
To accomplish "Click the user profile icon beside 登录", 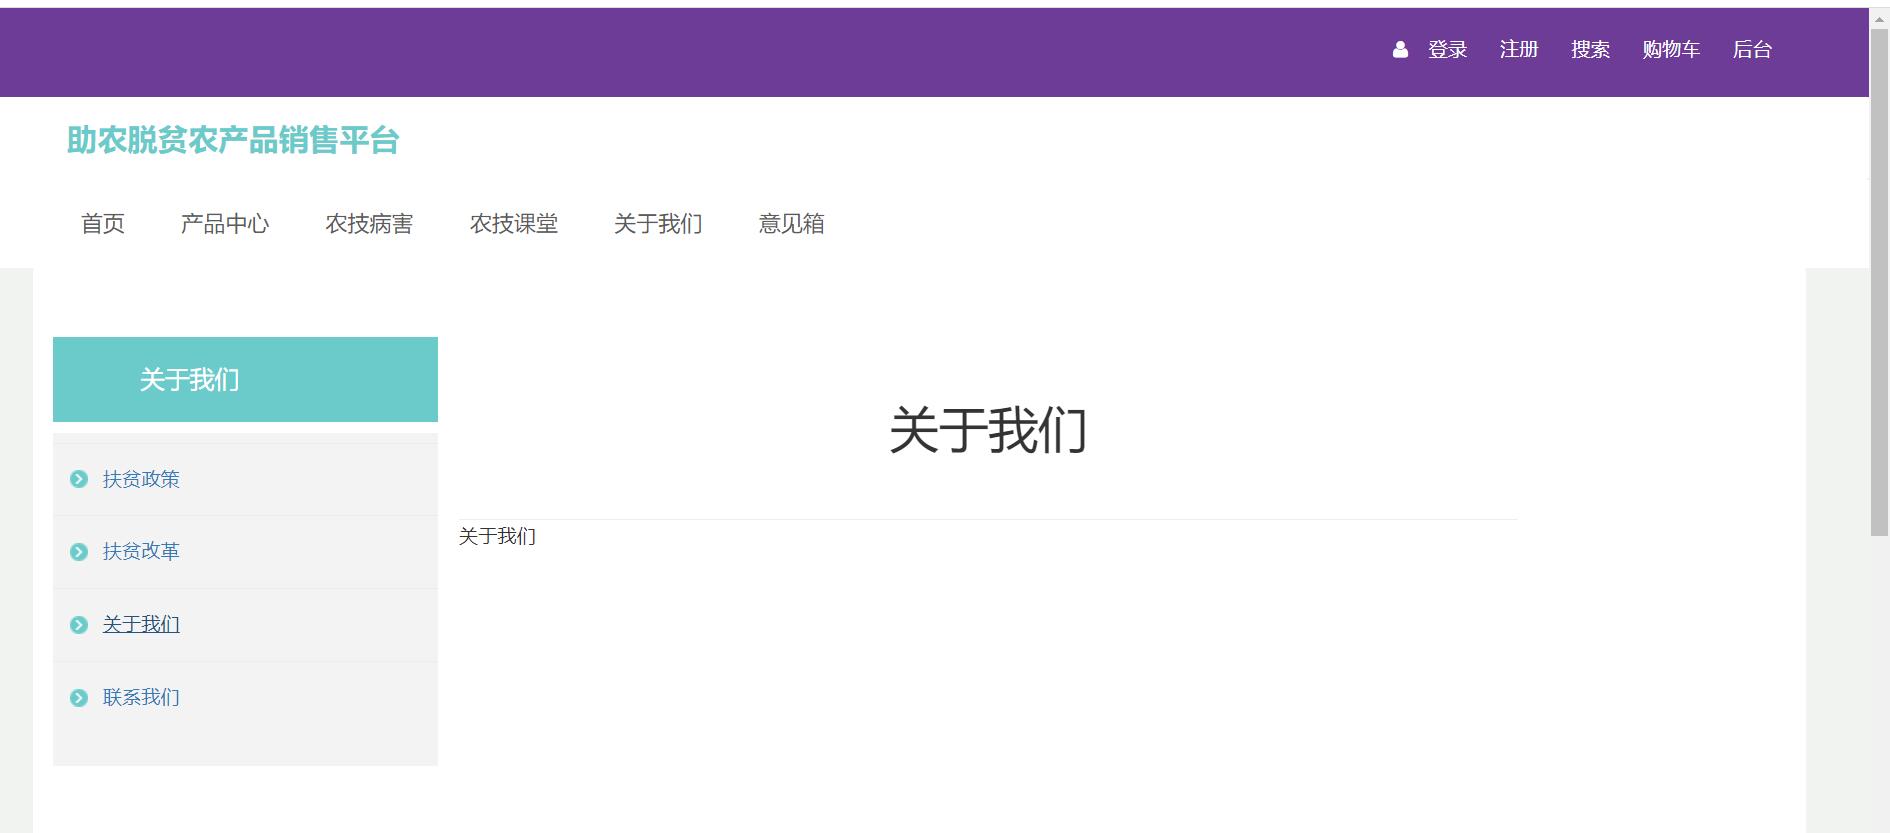I will 1400,49.
